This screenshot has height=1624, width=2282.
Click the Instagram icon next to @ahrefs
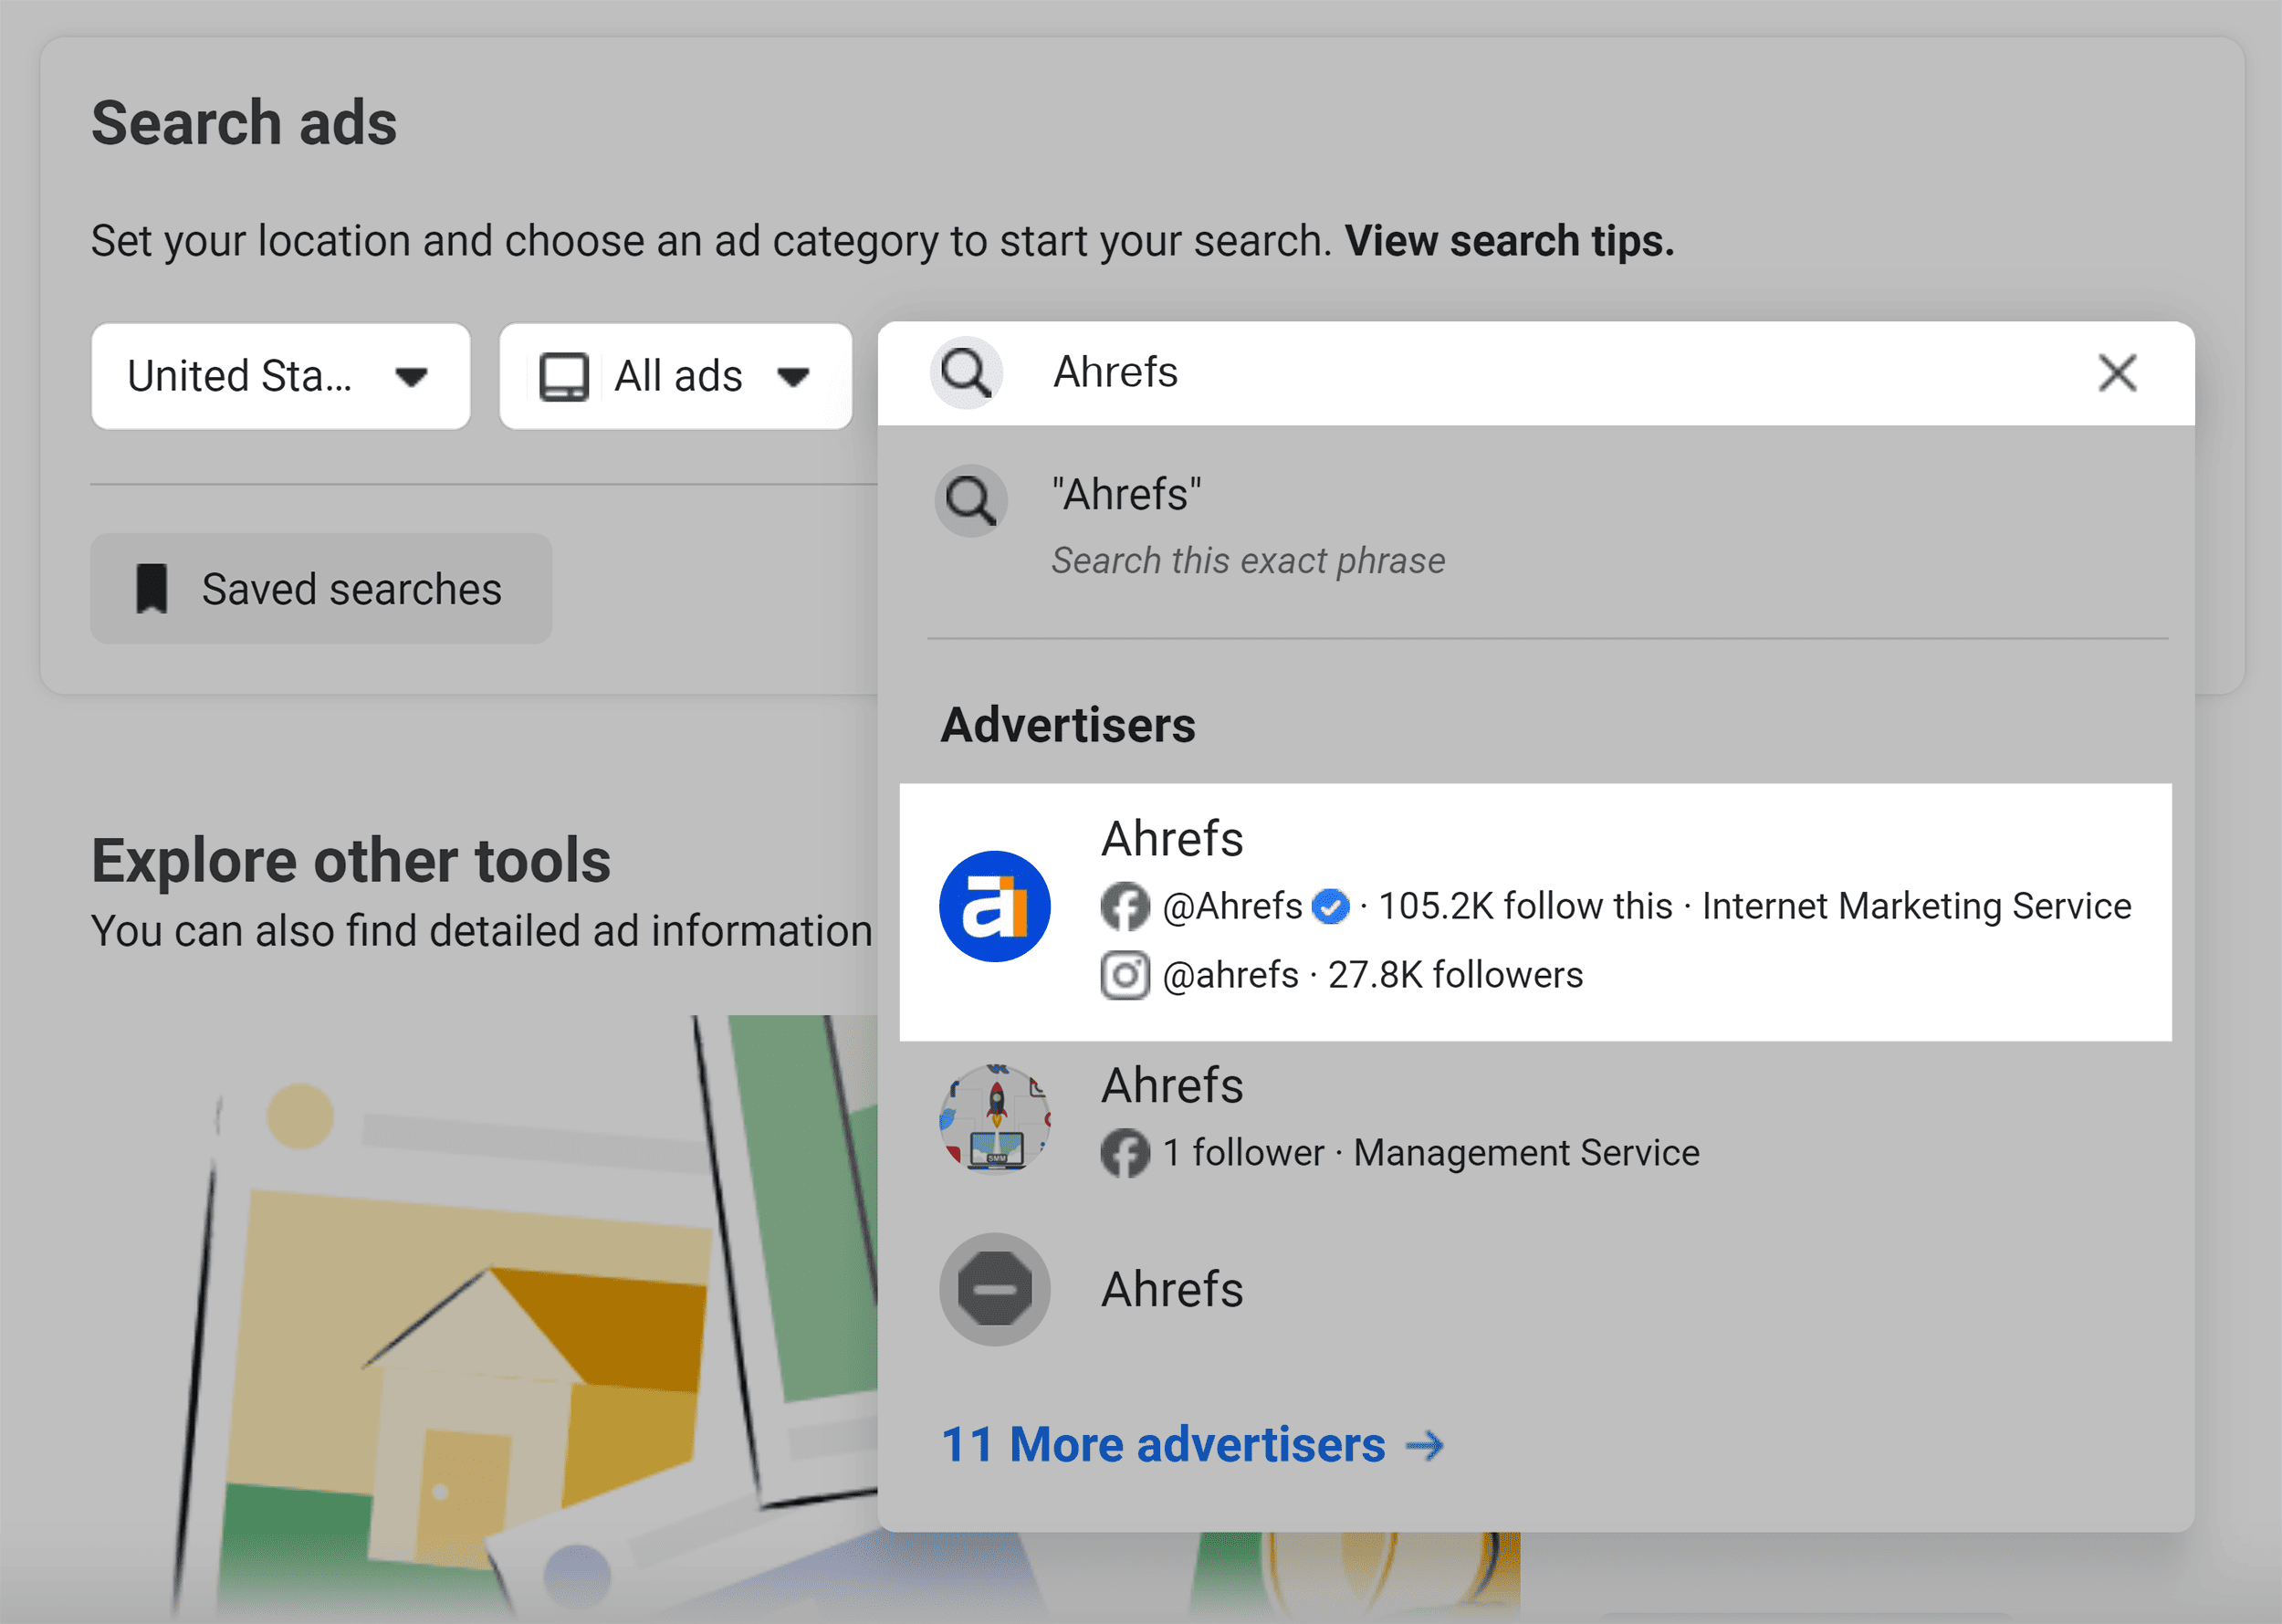pyautogui.click(x=1126, y=974)
